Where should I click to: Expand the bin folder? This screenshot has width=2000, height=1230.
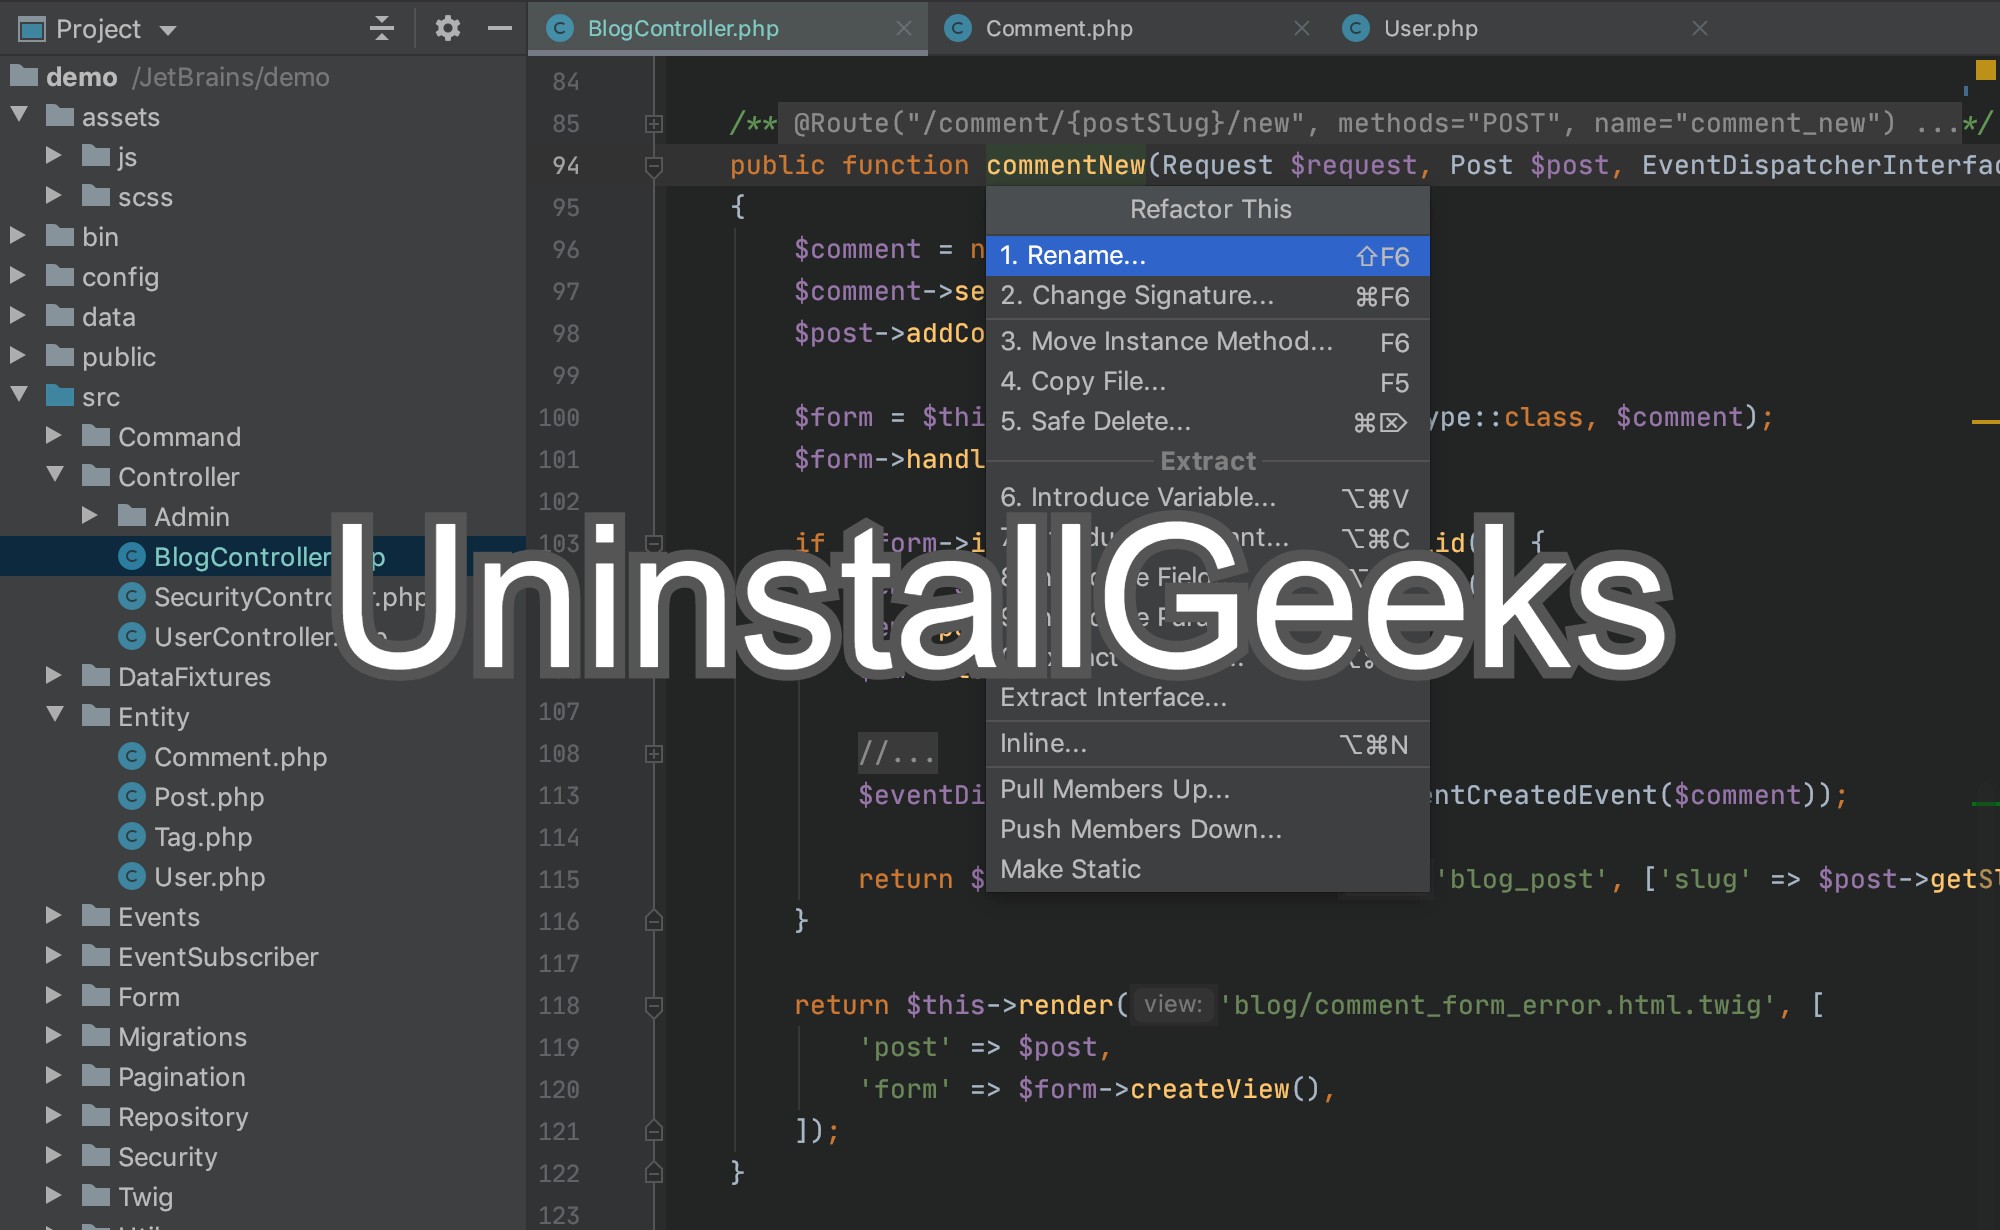click(18, 235)
